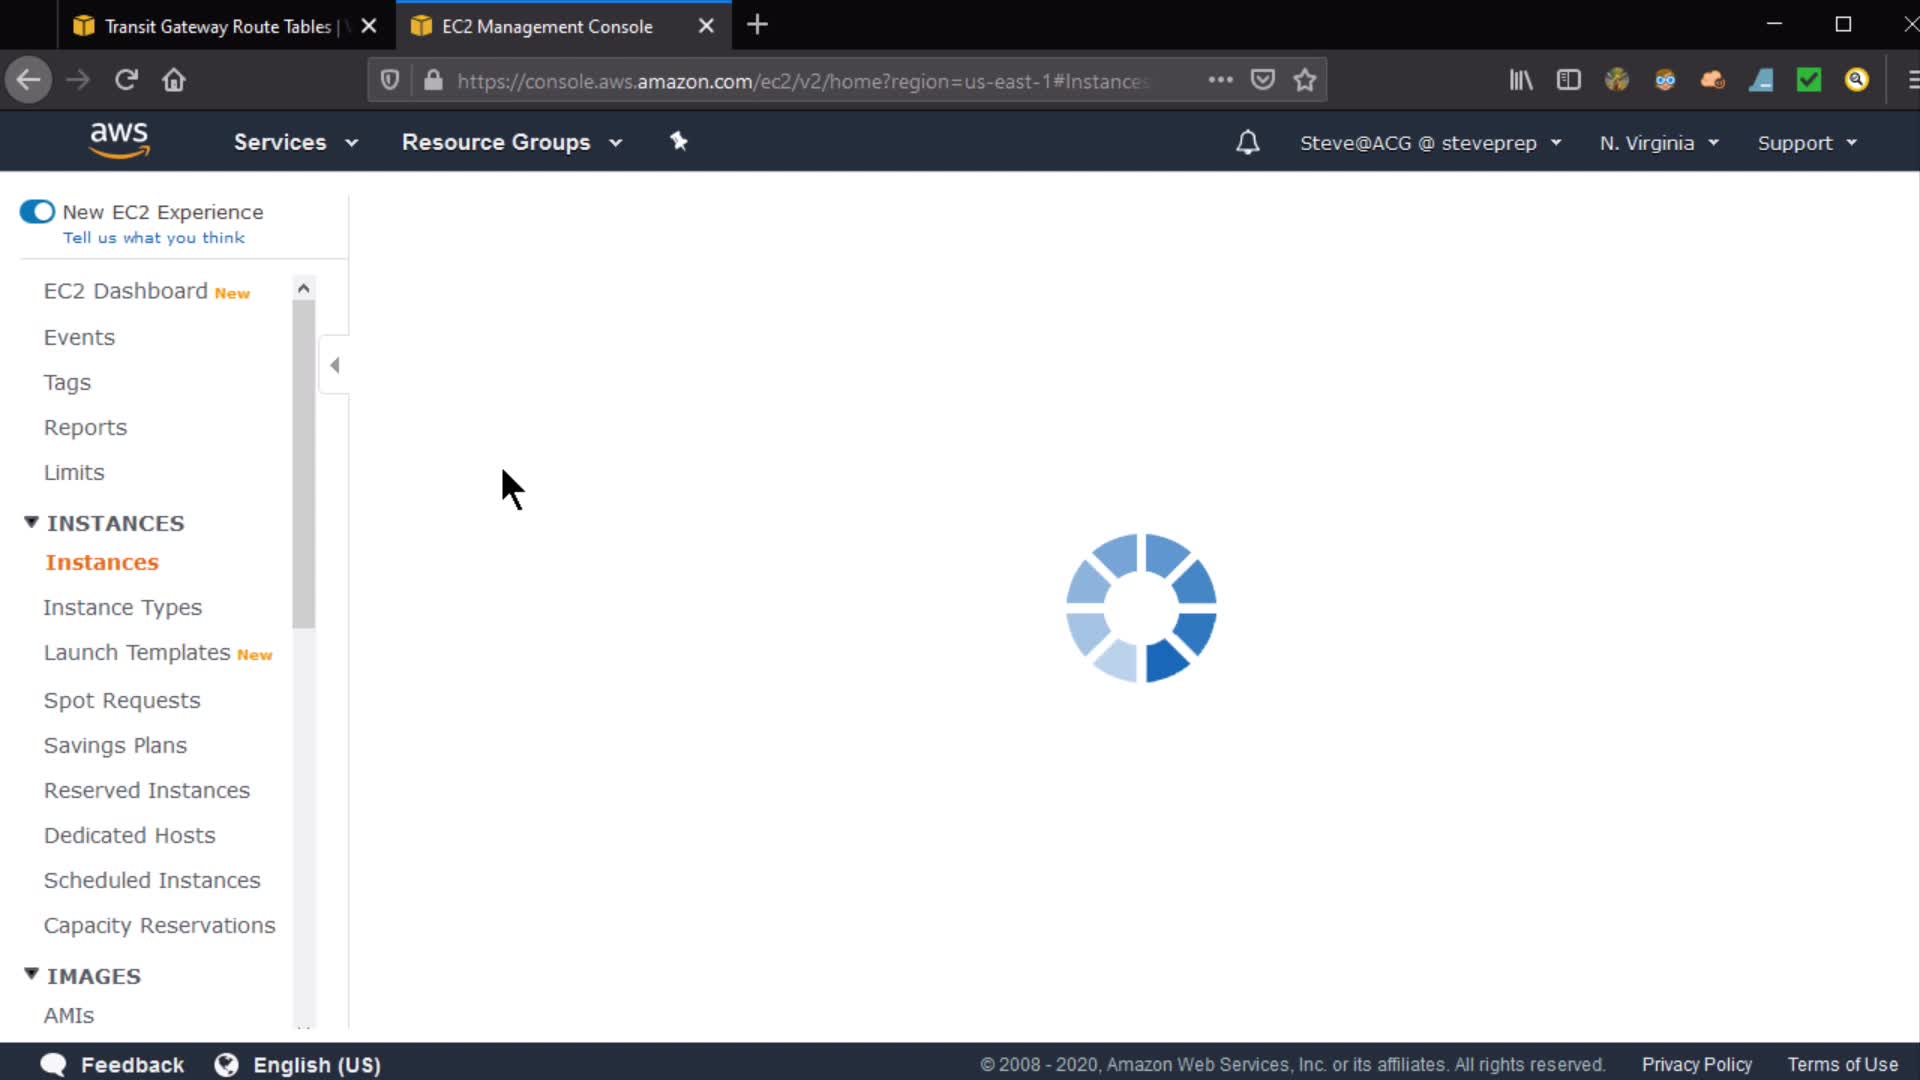This screenshot has width=1920, height=1080.
Task: Open the N. Virginia region dropdown
Action: point(1658,143)
